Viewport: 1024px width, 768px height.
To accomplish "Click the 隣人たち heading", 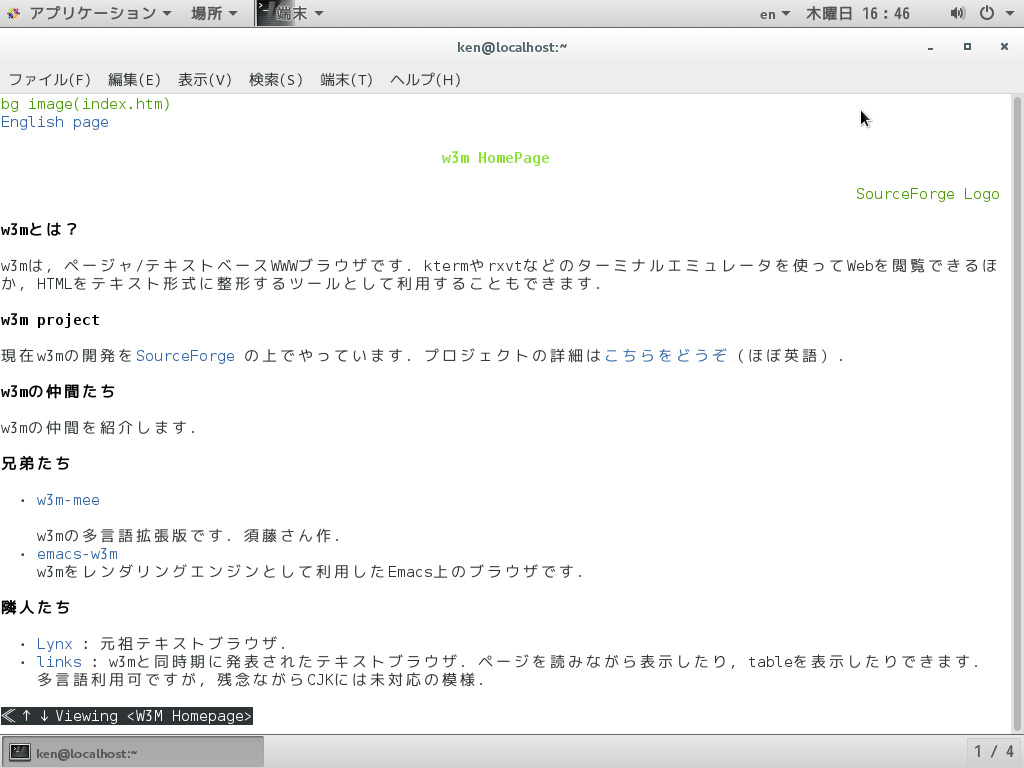I will 35,608.
